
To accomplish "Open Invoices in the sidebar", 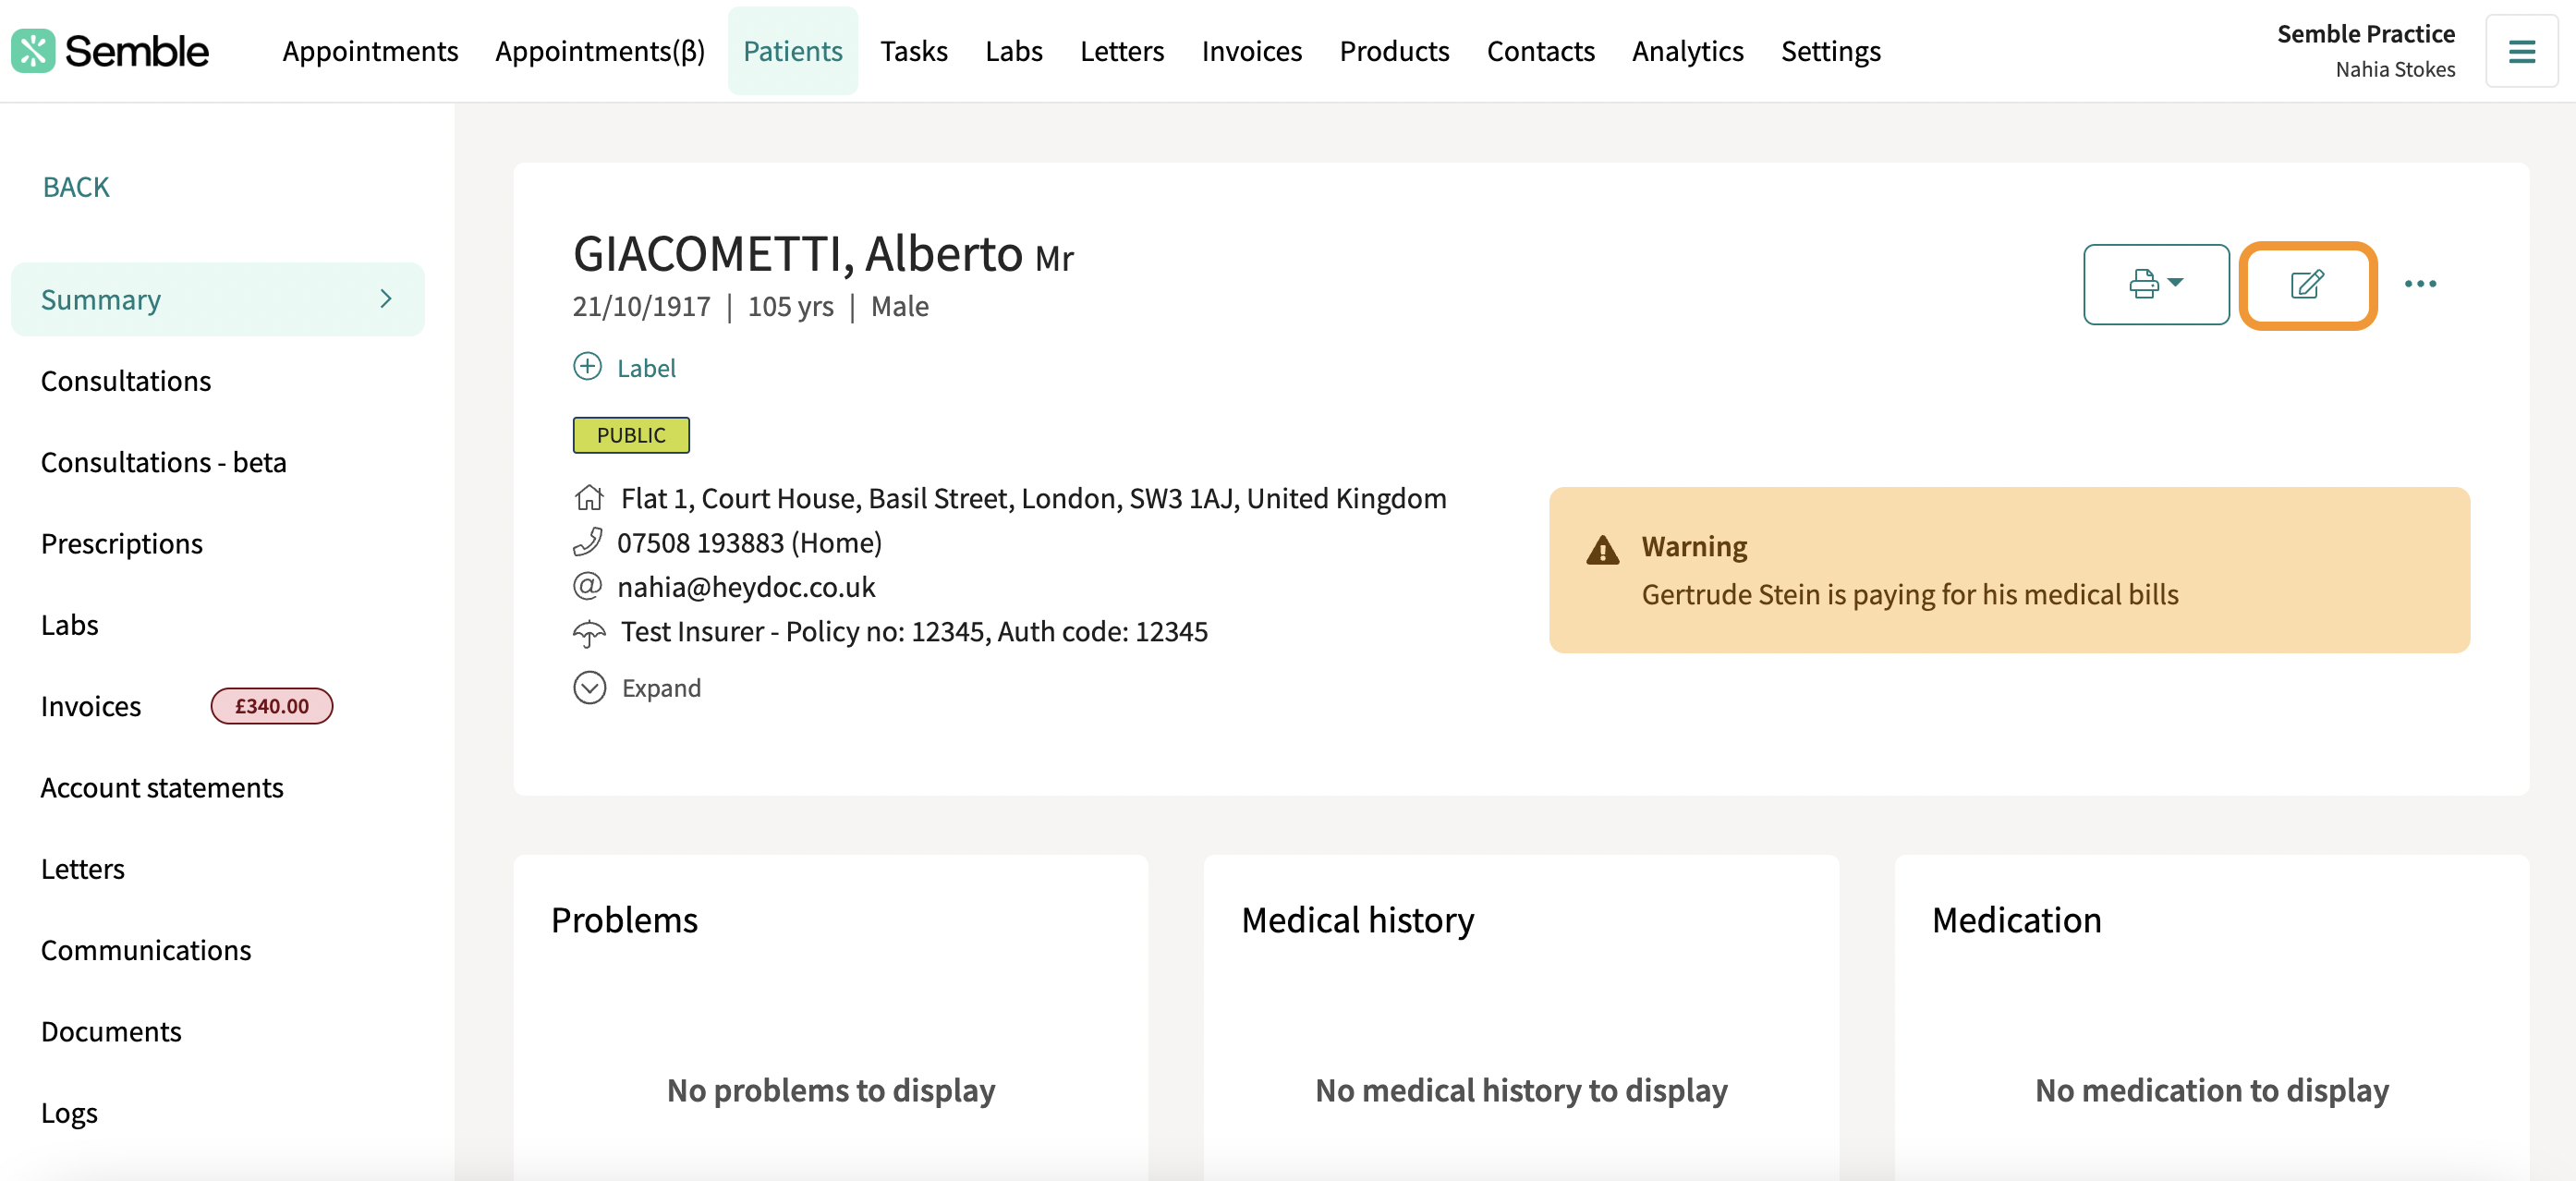I will coord(91,706).
